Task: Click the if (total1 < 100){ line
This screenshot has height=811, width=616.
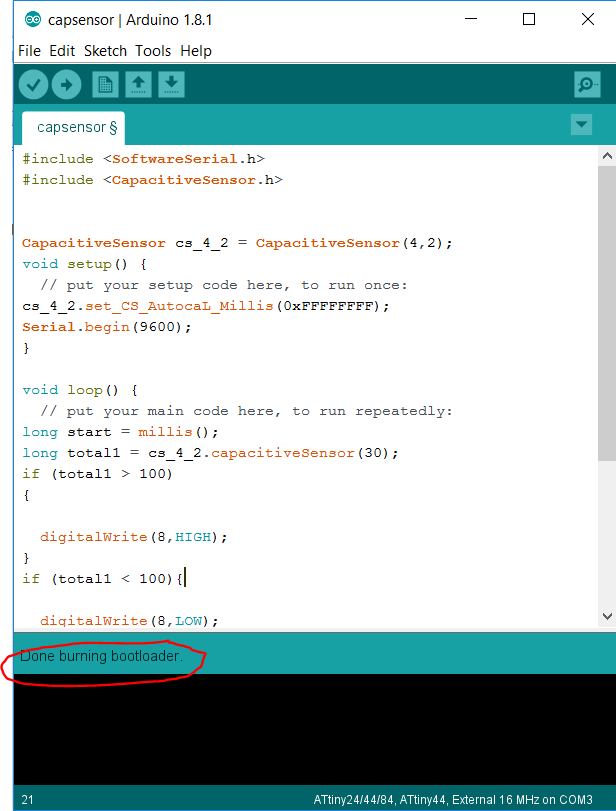Action: click(x=102, y=579)
